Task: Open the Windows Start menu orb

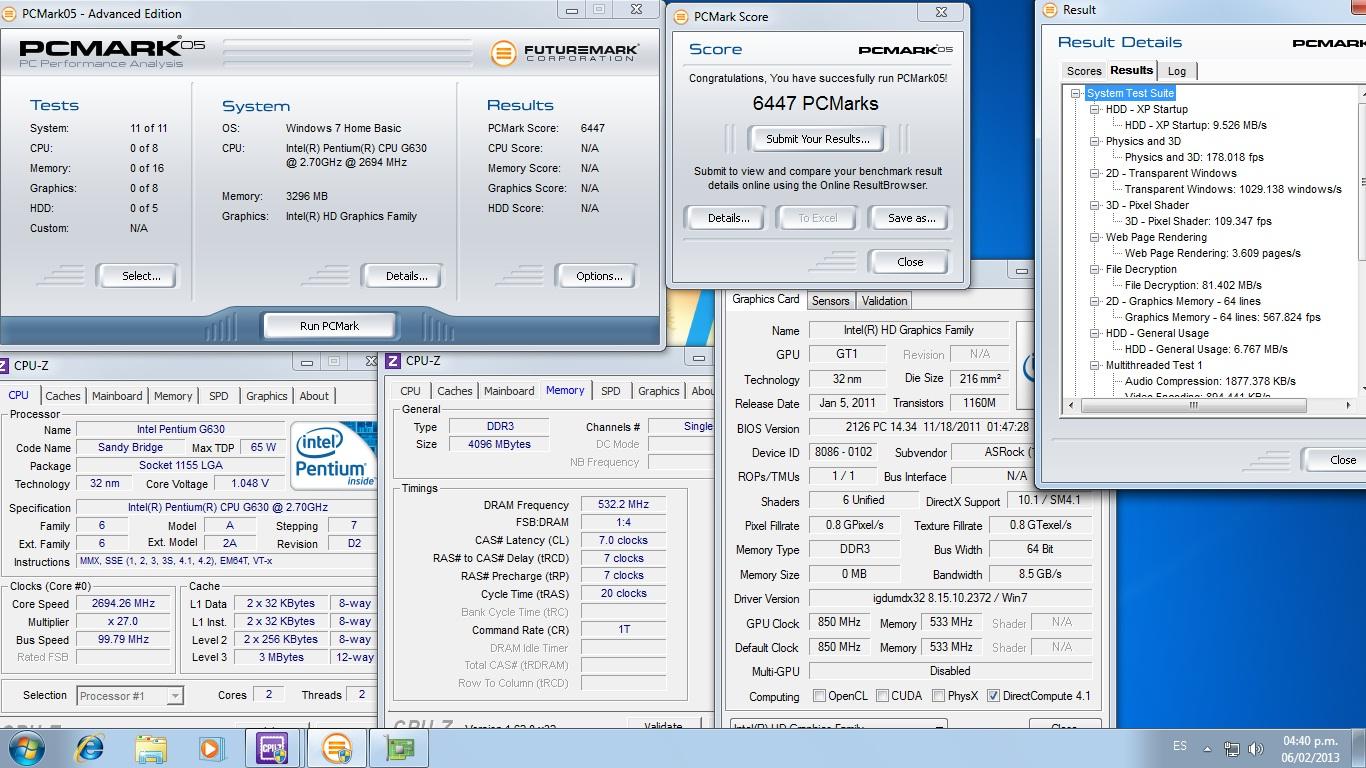Action: coord(26,747)
